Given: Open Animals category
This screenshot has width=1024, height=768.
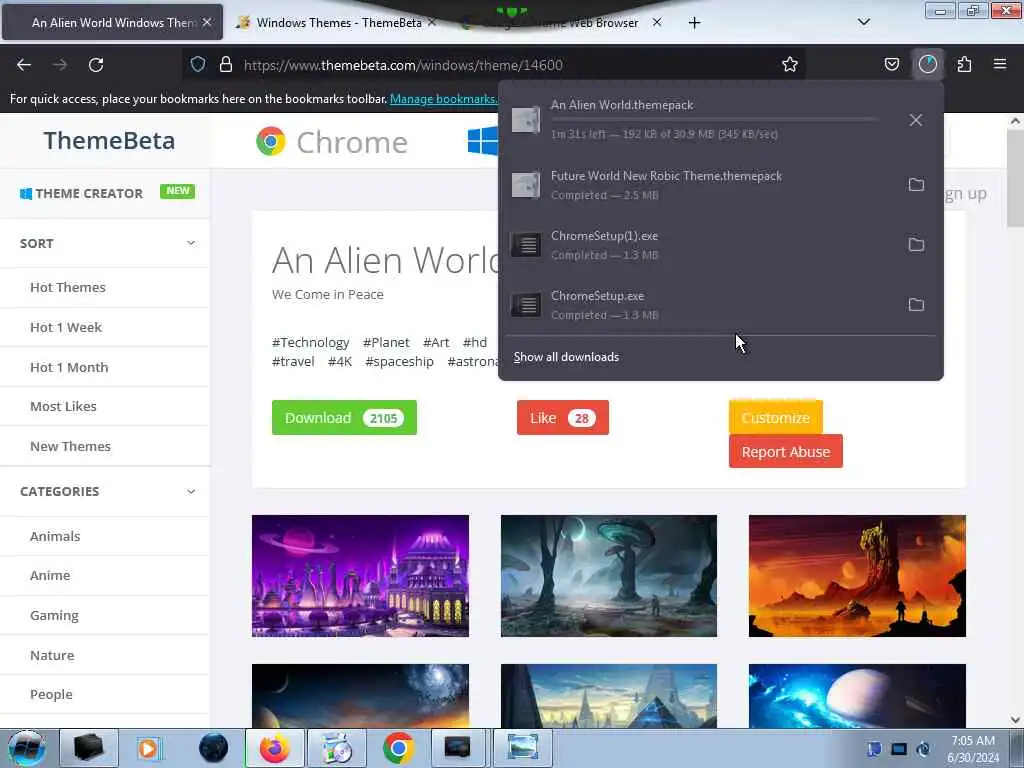Looking at the screenshot, I should click(55, 536).
